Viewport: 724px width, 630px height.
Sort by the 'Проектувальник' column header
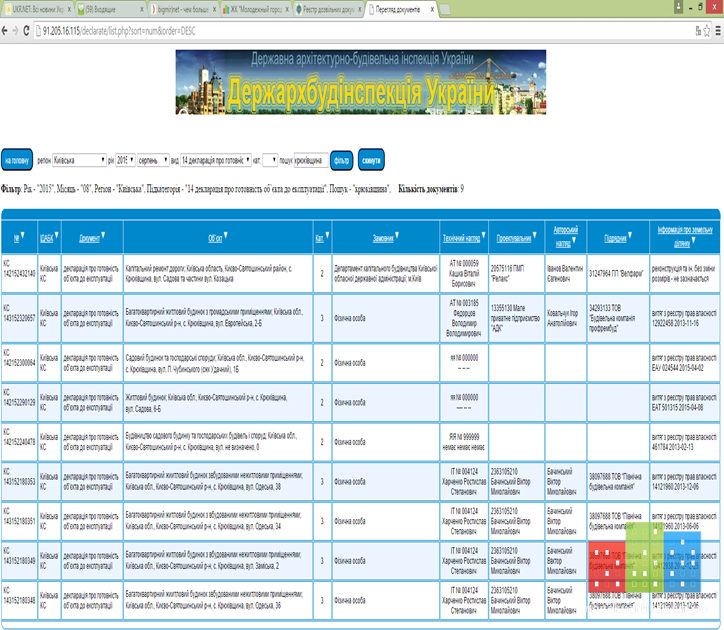tap(514, 238)
